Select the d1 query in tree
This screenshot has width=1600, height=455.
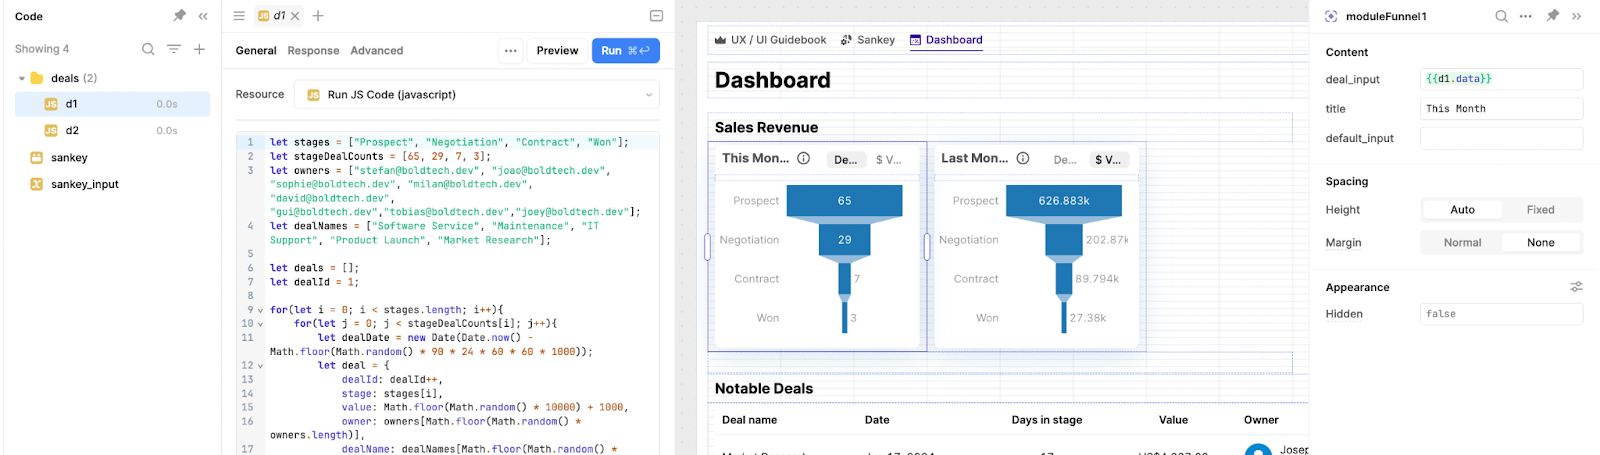(x=112, y=104)
